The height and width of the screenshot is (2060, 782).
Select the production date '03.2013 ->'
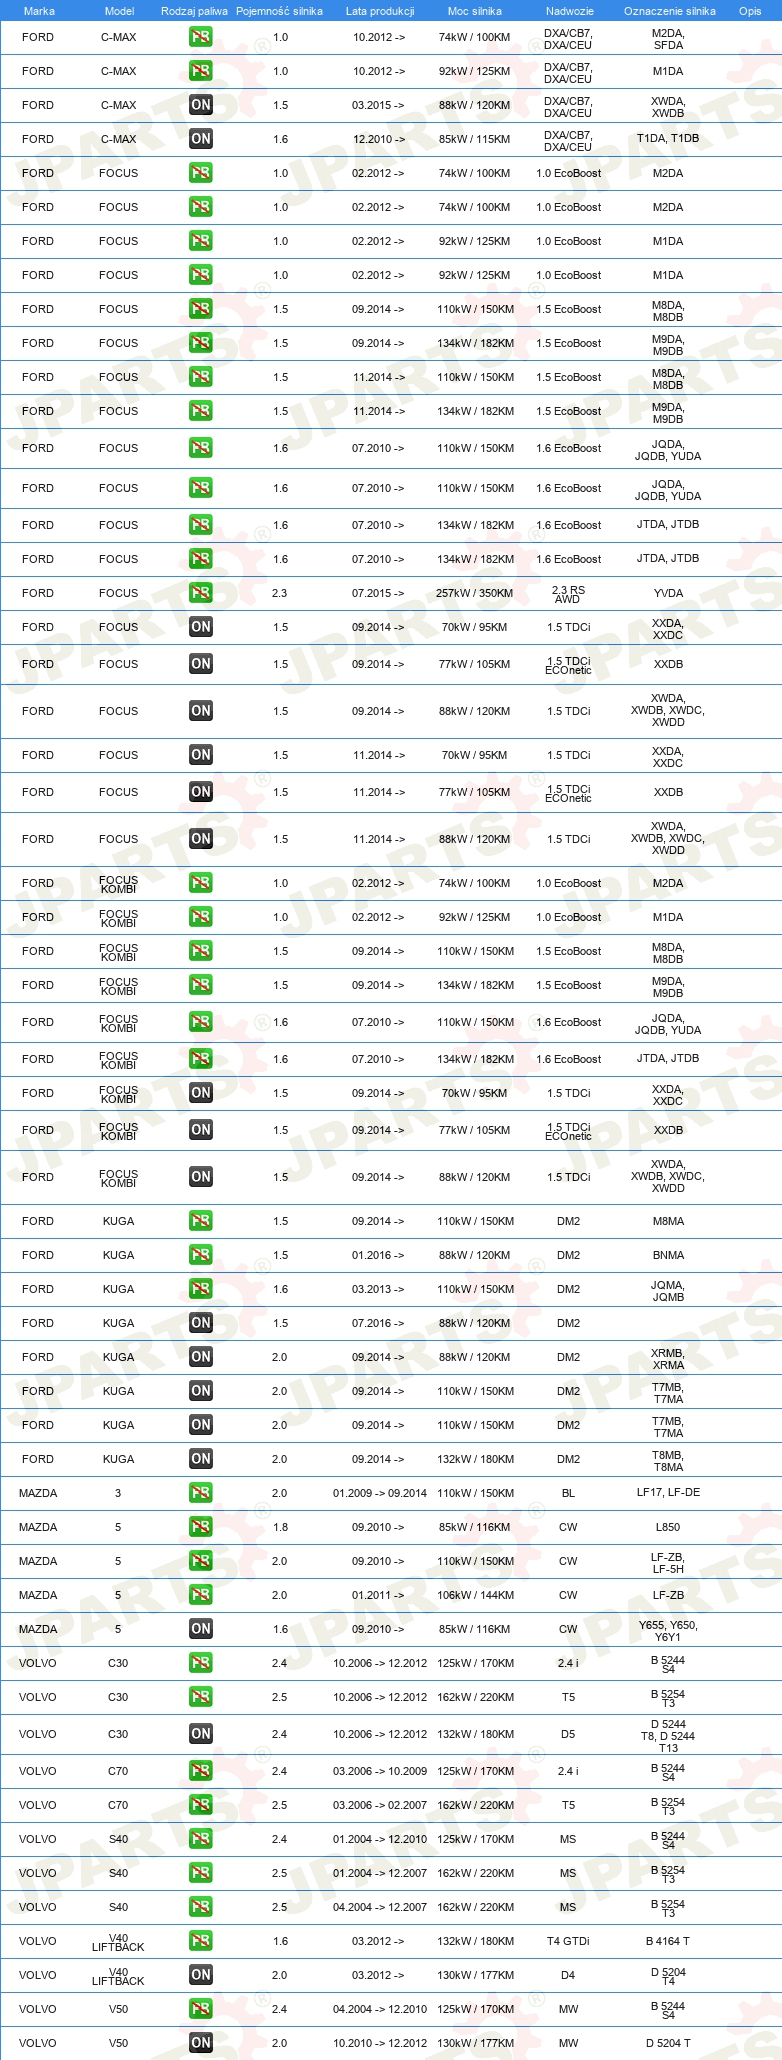pyautogui.click(x=378, y=1289)
